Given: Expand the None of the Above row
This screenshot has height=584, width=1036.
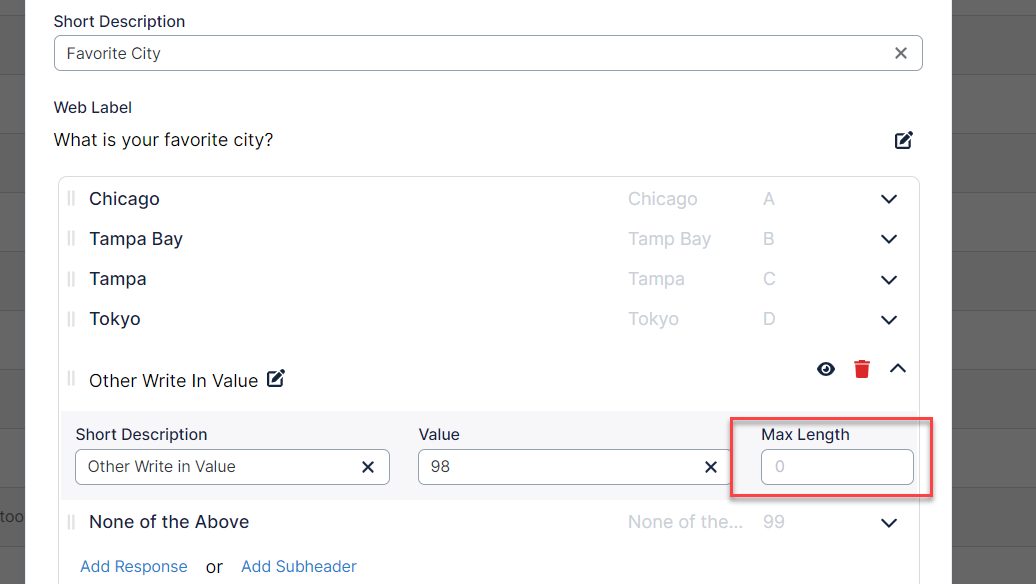Looking at the screenshot, I should [x=888, y=523].
